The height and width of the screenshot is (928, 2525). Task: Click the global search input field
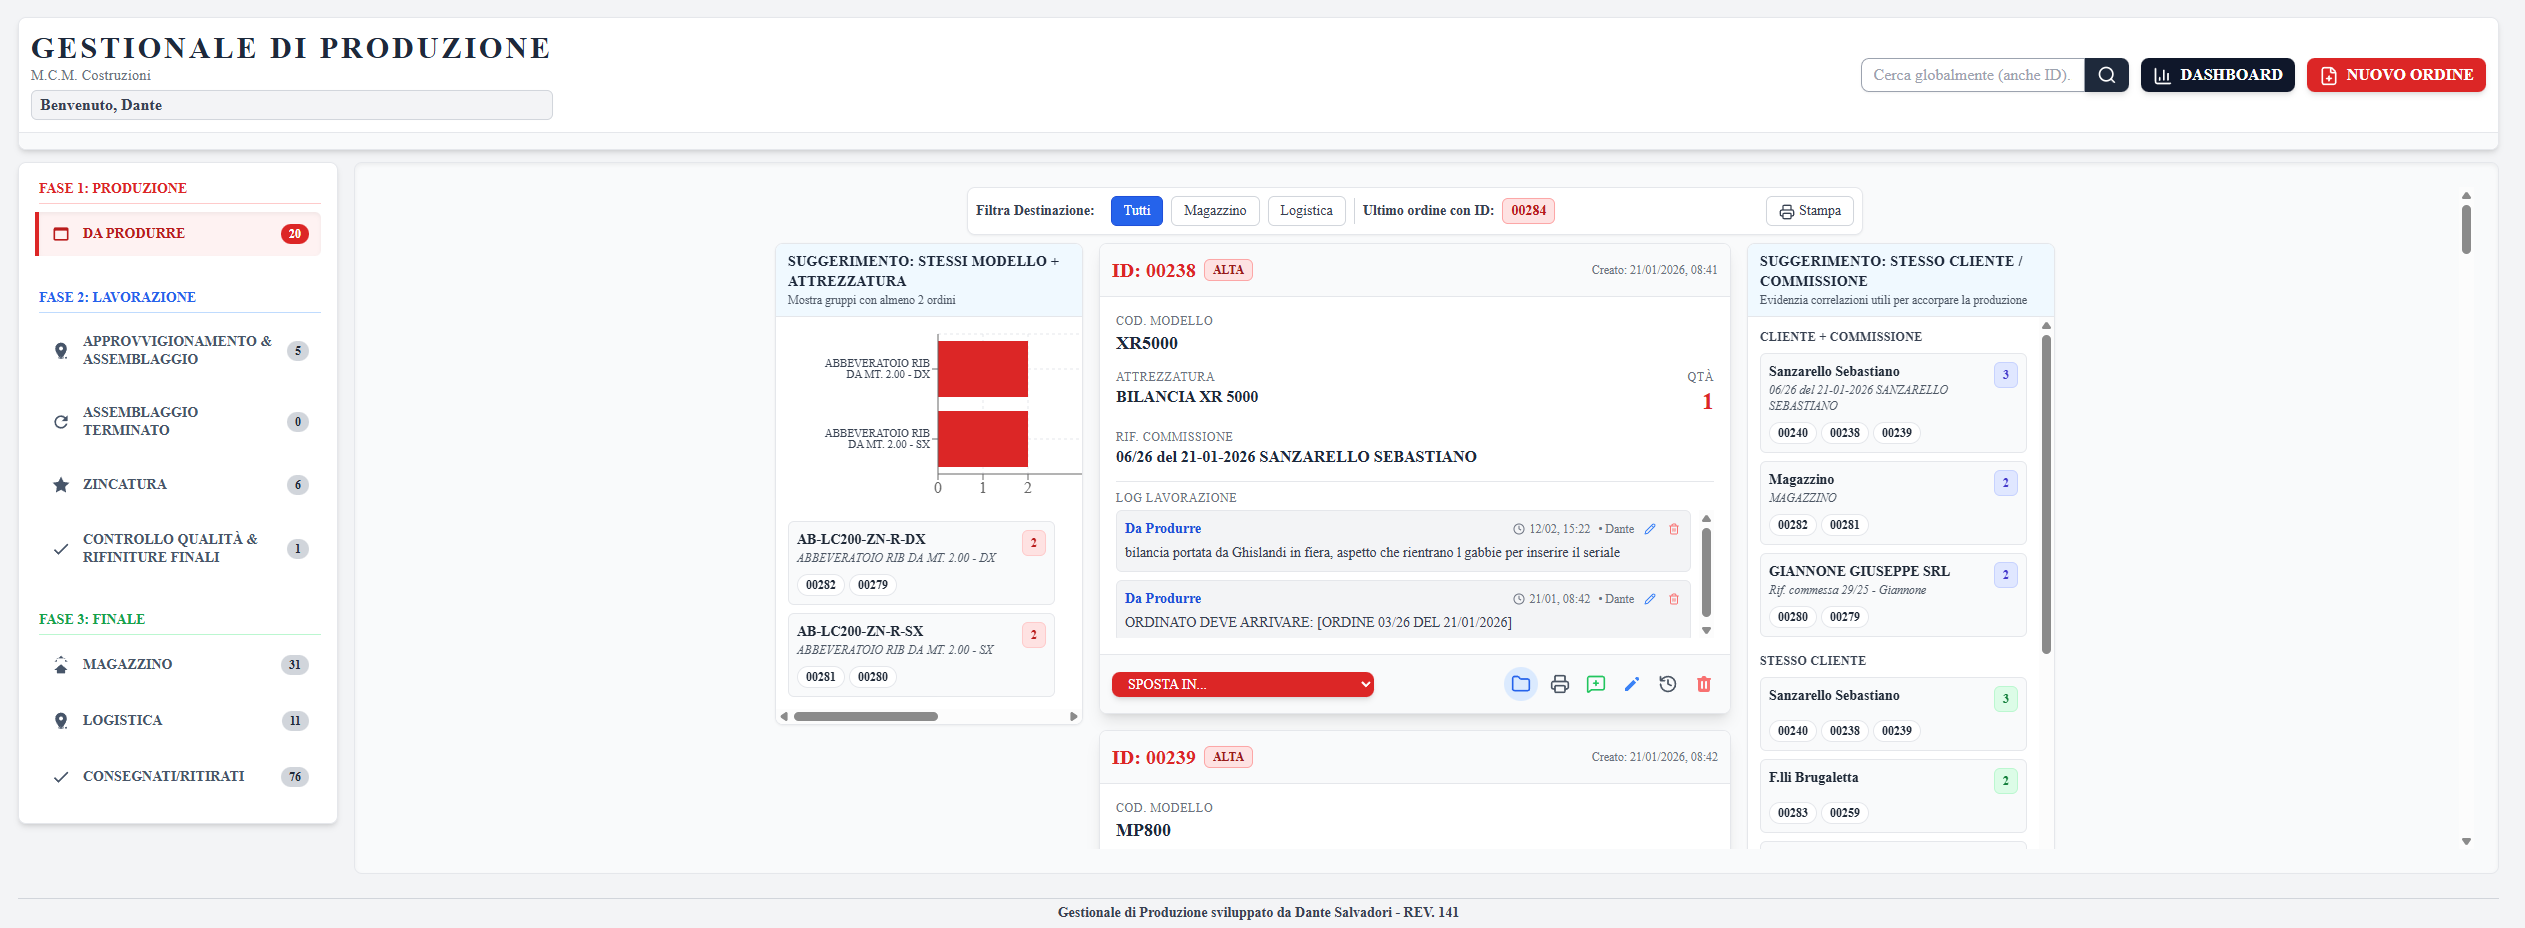[x=1971, y=75]
